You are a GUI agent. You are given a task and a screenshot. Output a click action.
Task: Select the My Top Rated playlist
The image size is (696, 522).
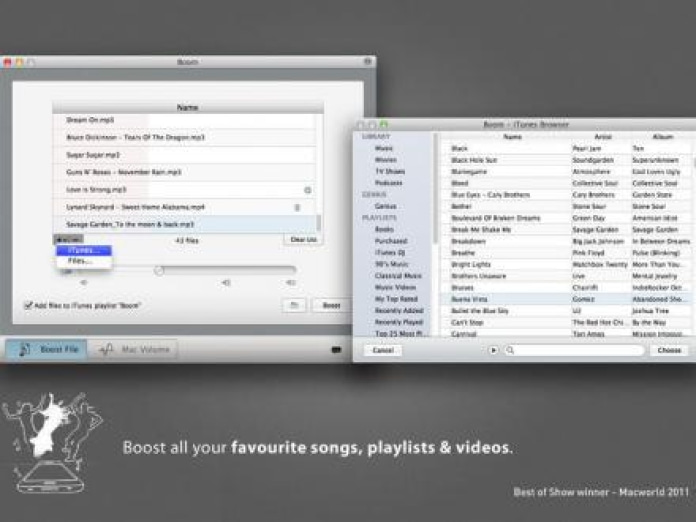click(395, 299)
